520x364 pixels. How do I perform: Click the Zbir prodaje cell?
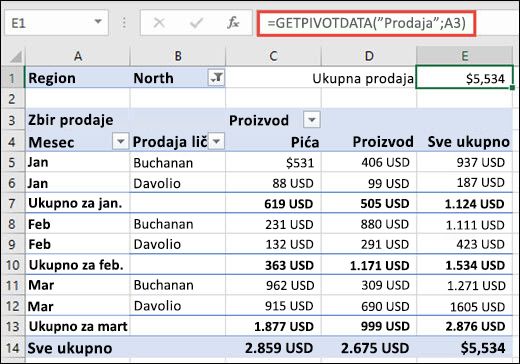point(78,120)
